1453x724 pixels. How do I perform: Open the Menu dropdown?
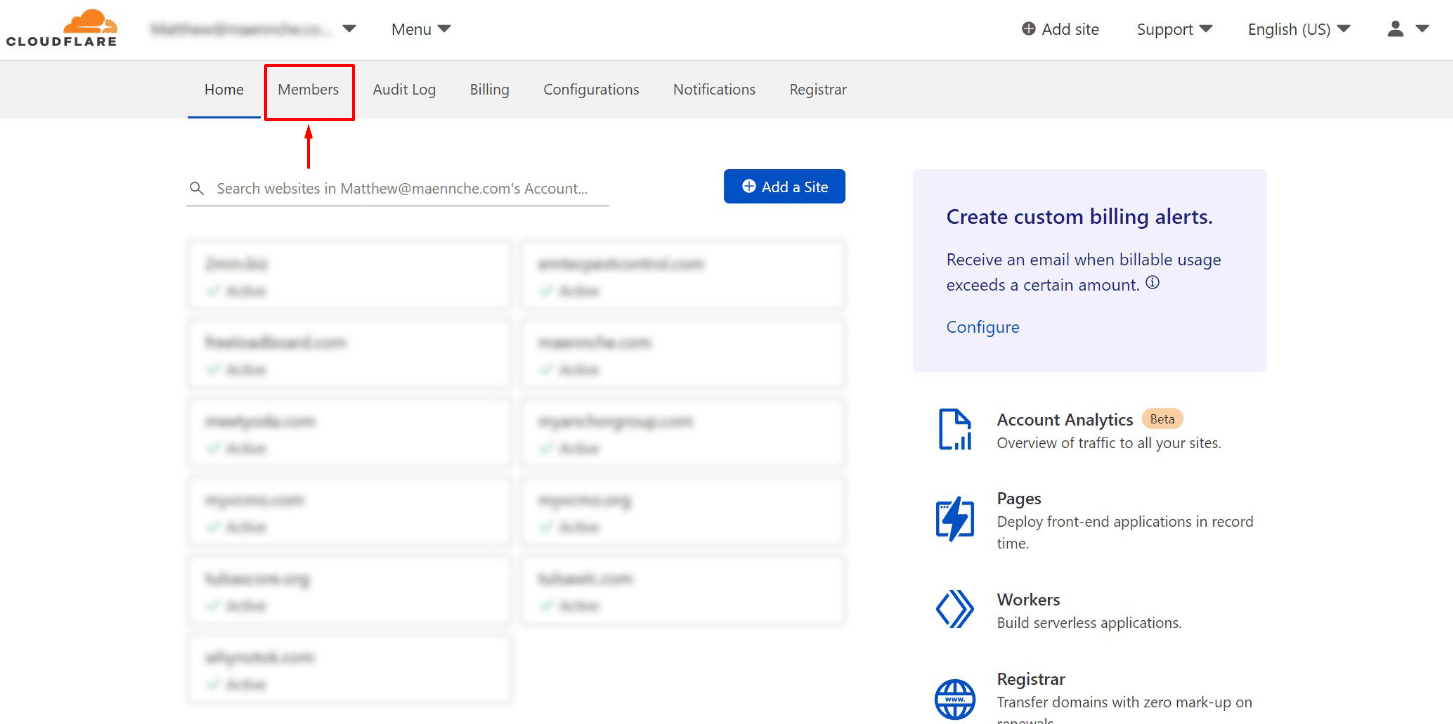click(x=420, y=29)
